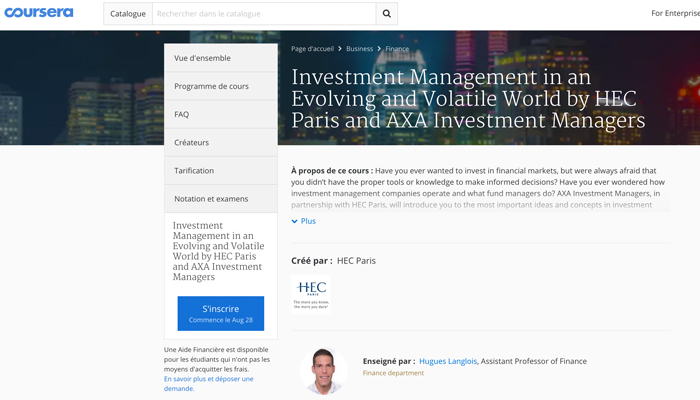700x400 pixels.
Task: Click the search magnifier icon
Action: point(387,14)
